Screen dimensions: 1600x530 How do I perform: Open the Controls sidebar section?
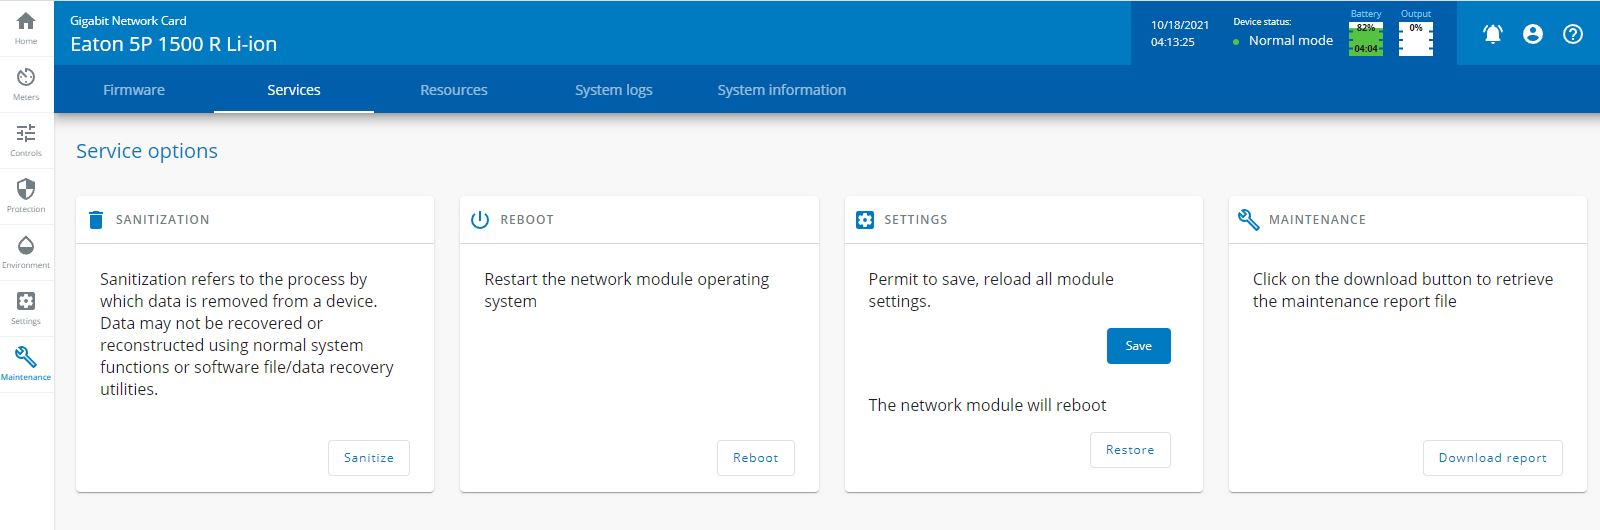point(26,139)
